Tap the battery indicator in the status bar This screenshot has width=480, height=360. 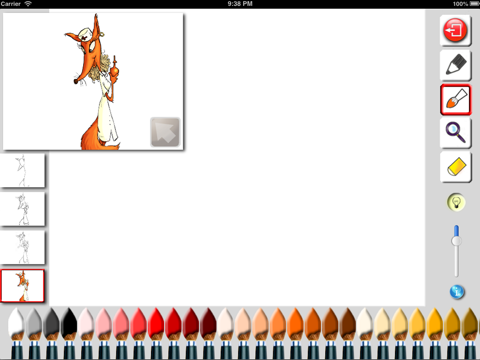click(475, 4)
